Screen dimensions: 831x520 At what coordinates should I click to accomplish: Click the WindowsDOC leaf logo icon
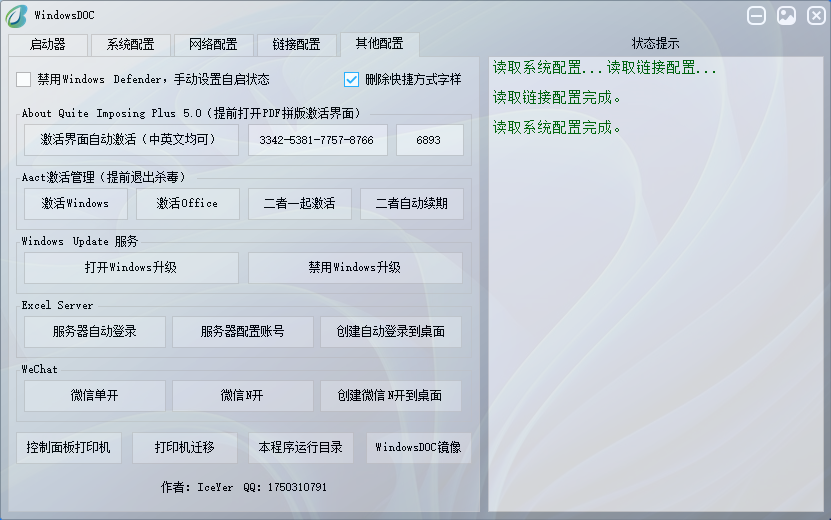[x=16, y=16]
